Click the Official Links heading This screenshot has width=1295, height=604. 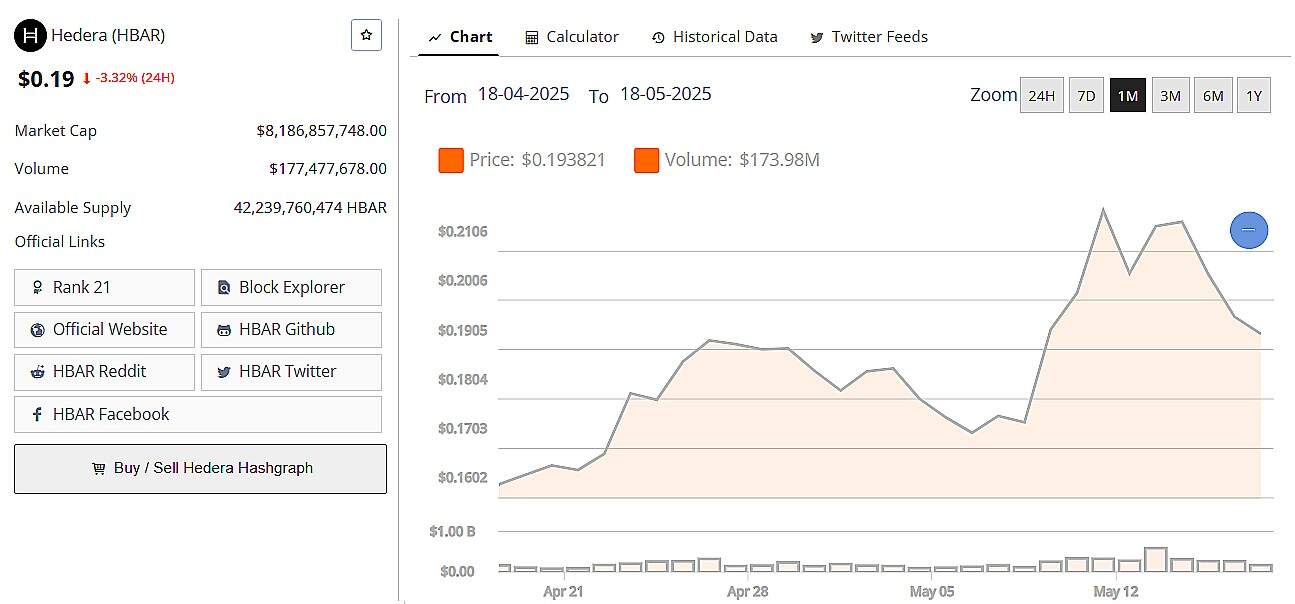tap(60, 242)
